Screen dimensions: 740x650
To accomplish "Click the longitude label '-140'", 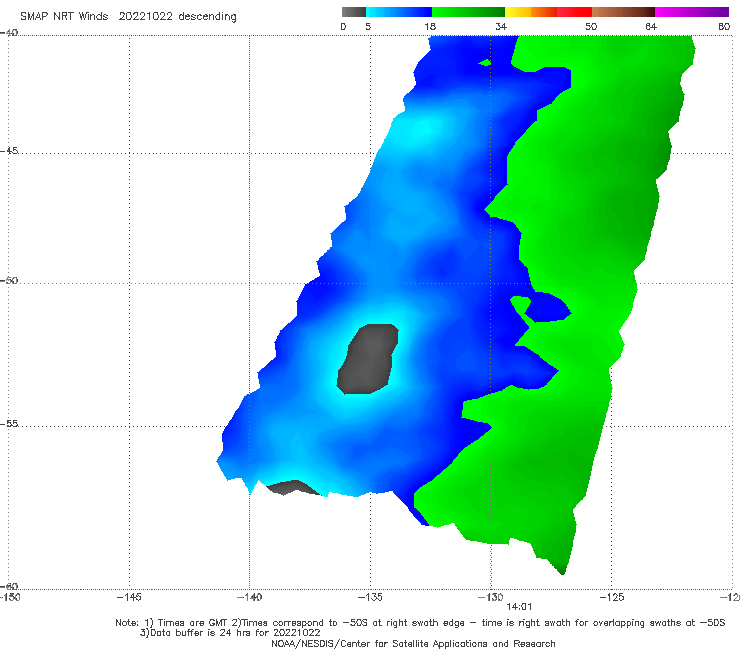I will coord(249,597).
